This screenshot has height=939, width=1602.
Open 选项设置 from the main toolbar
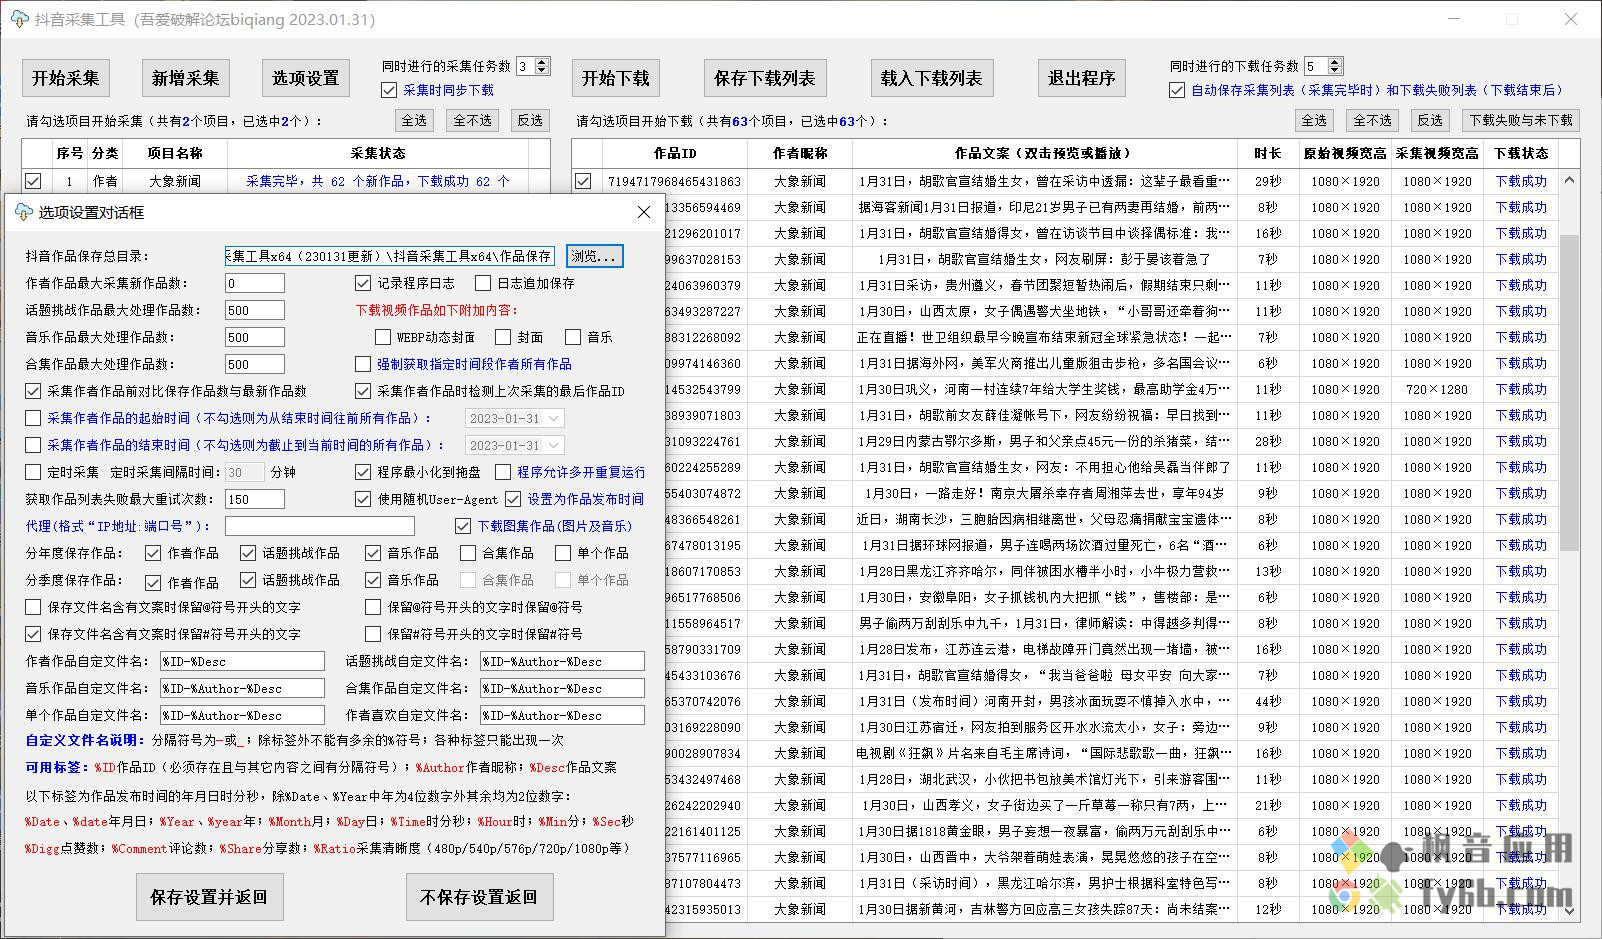[x=306, y=78]
